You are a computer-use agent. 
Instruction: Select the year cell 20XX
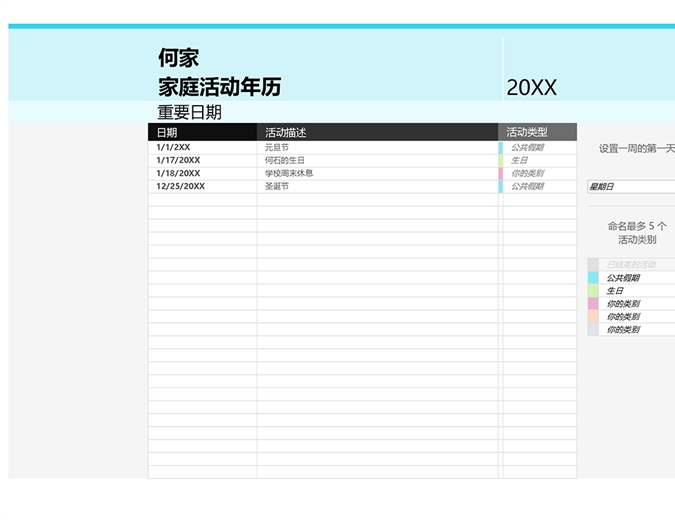point(531,88)
